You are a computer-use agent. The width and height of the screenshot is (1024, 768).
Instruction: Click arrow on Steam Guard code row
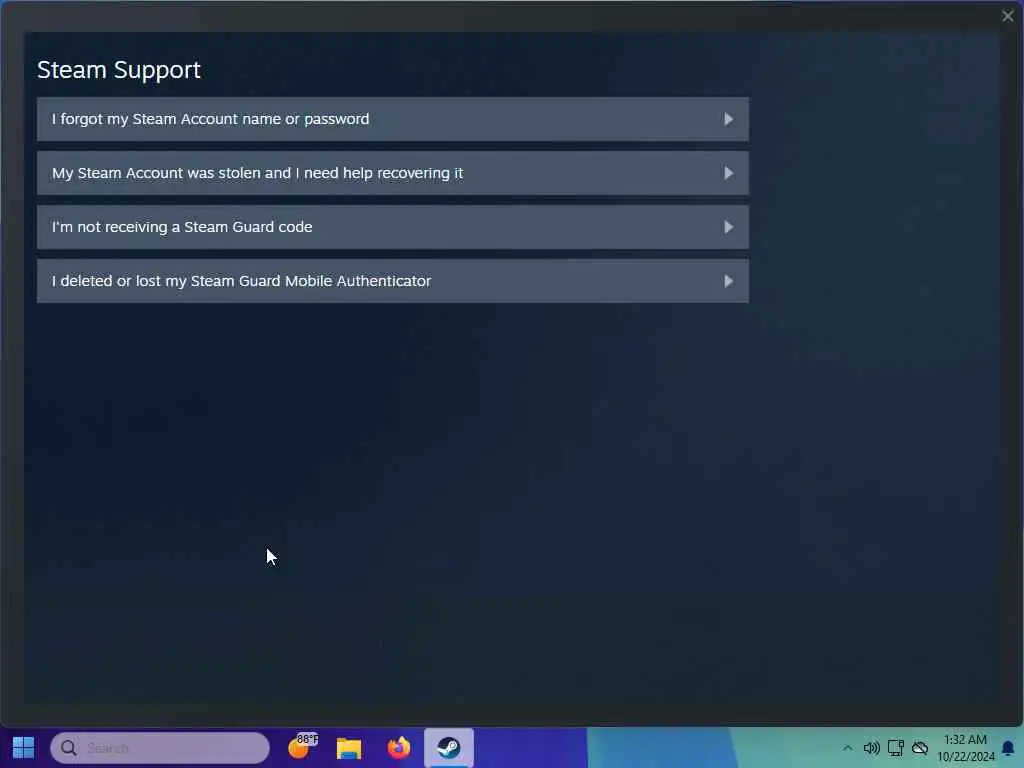728,227
